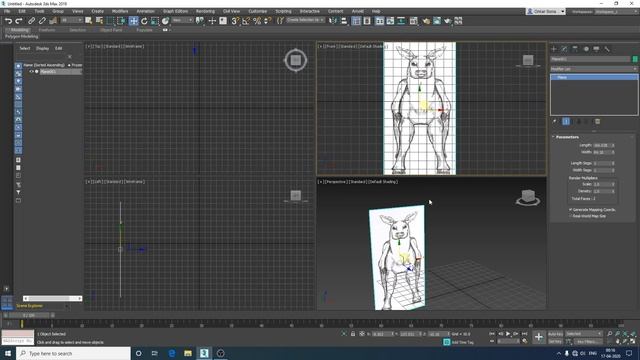Open the Motion panel tab icon
This screenshot has height=360, width=640.
tap(586, 49)
